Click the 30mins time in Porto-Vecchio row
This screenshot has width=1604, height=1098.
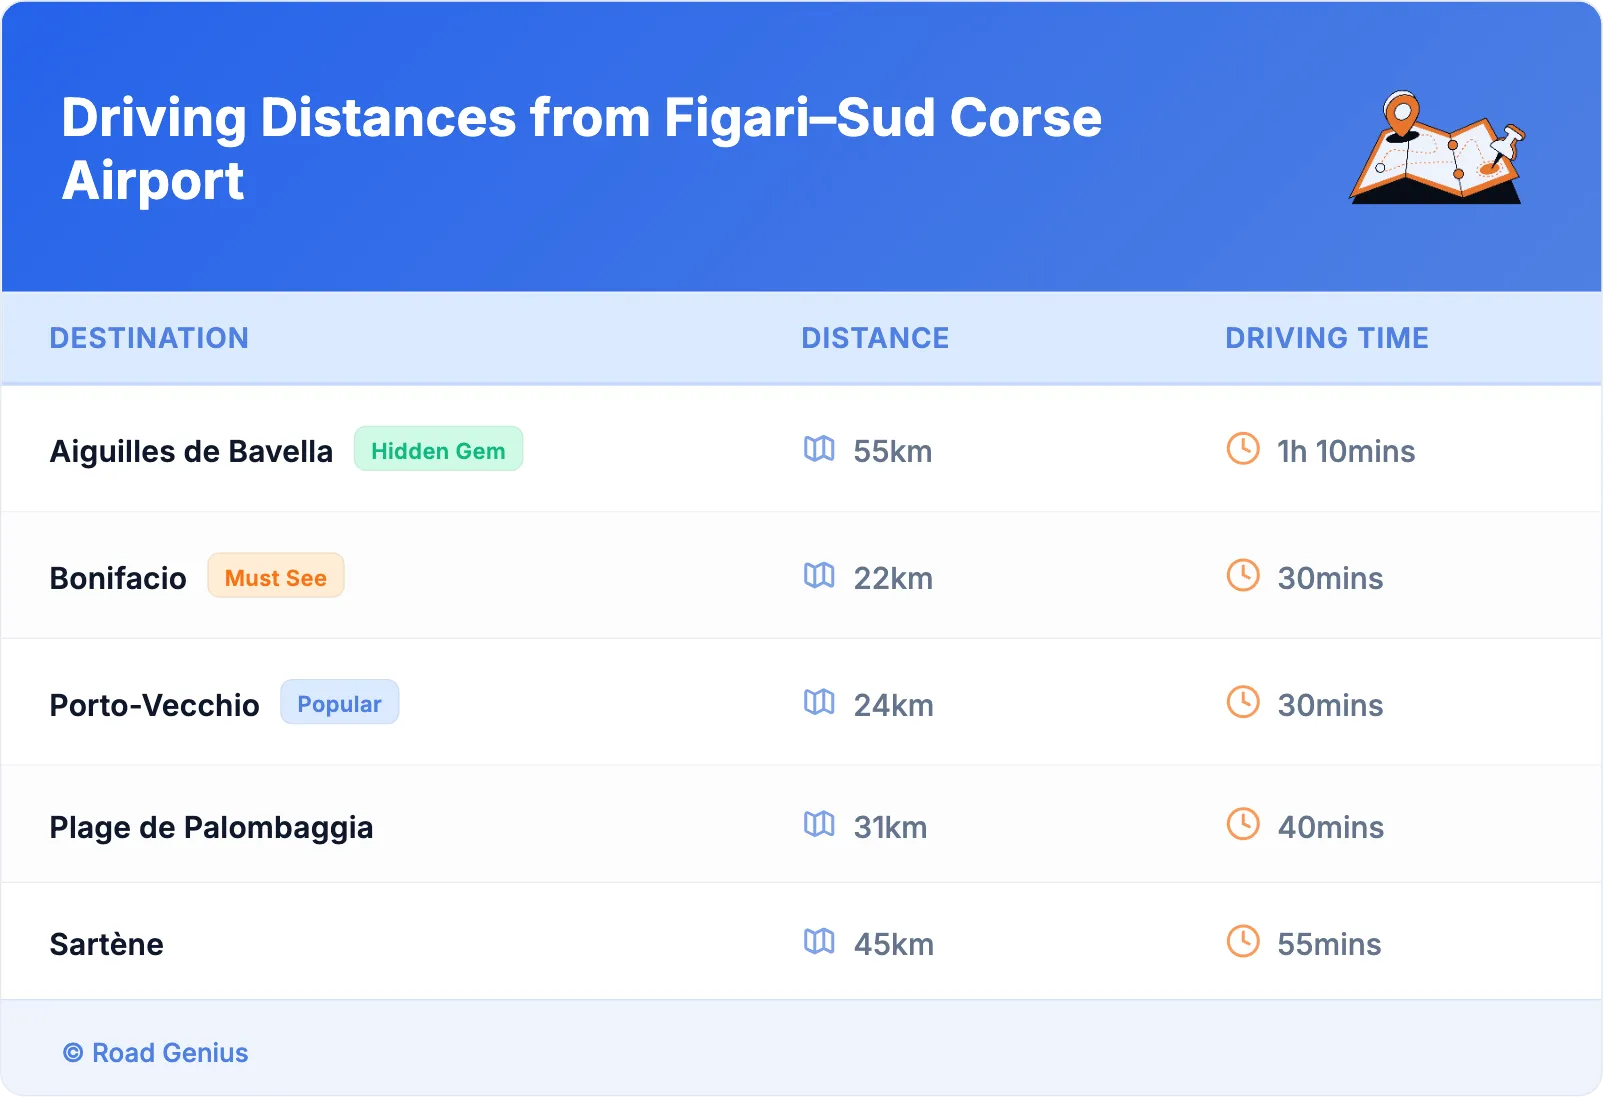point(1330,705)
